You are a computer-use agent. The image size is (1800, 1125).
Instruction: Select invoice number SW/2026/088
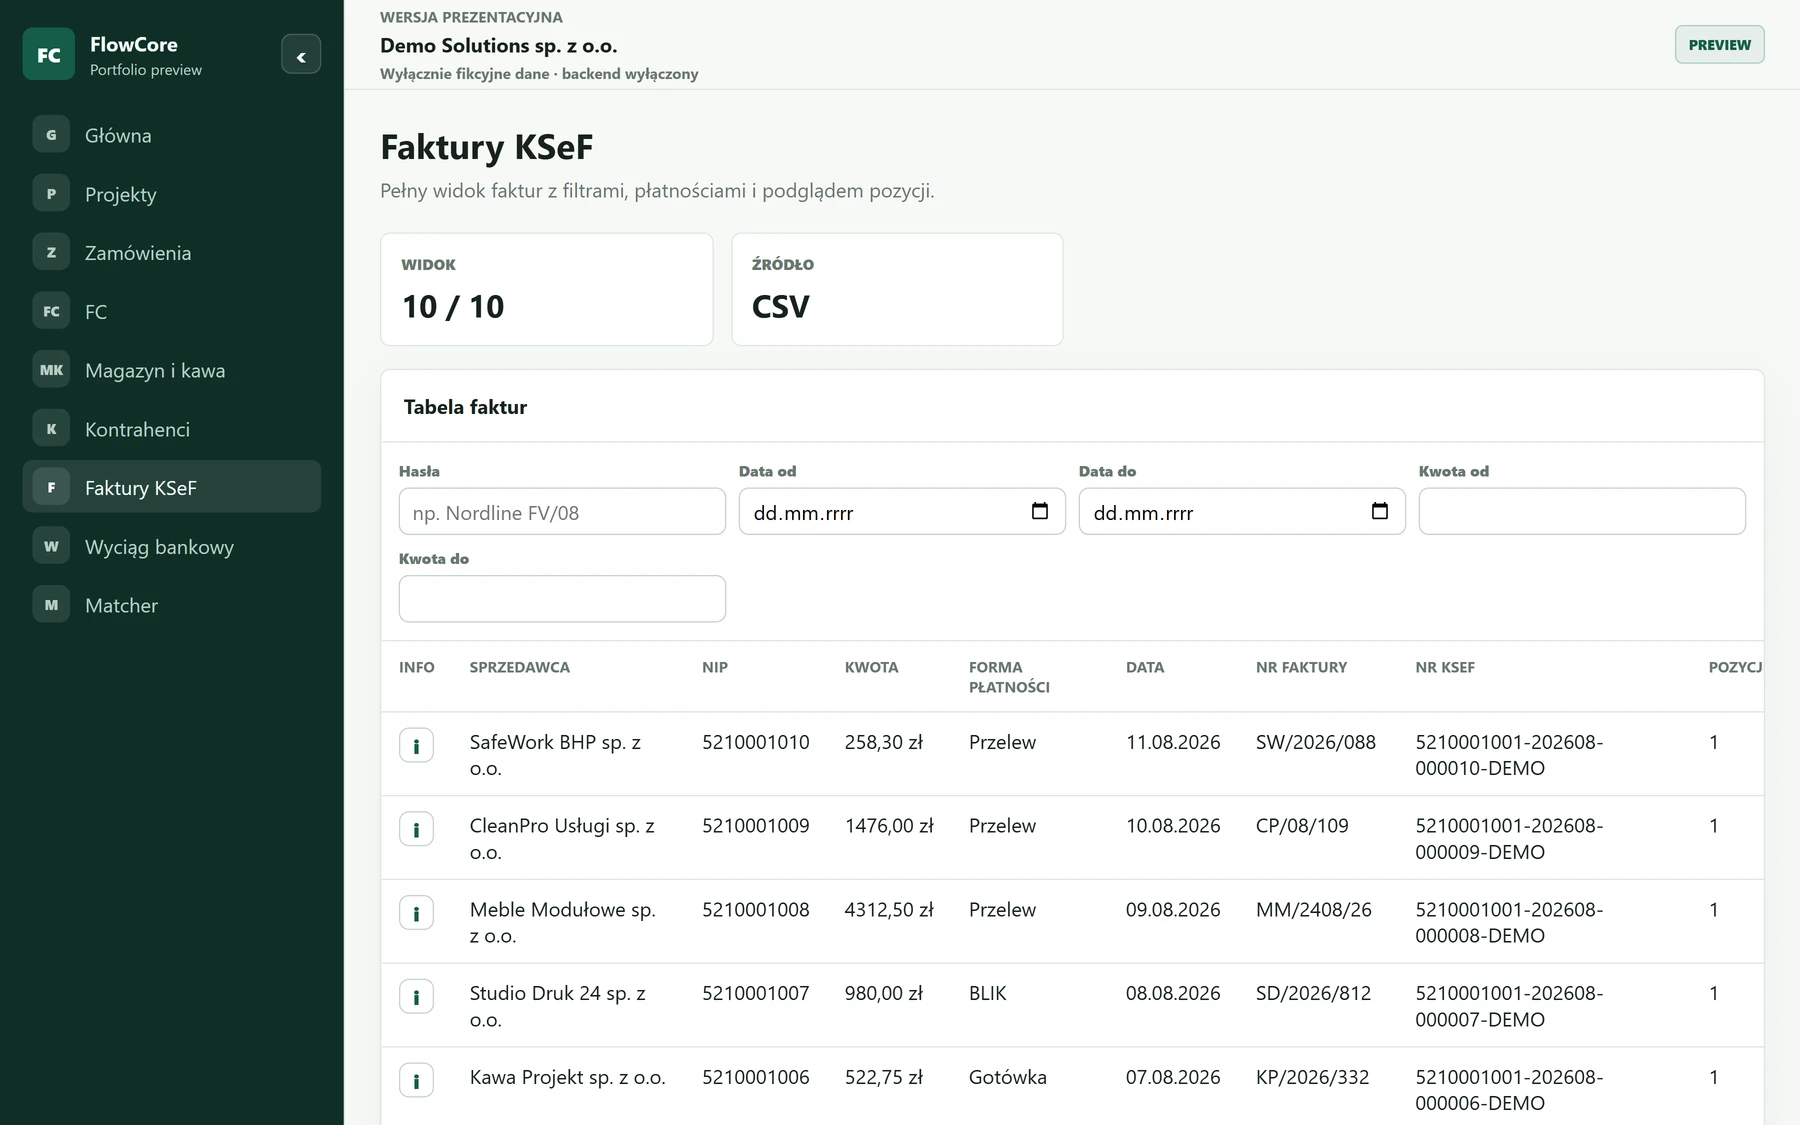[x=1316, y=742]
